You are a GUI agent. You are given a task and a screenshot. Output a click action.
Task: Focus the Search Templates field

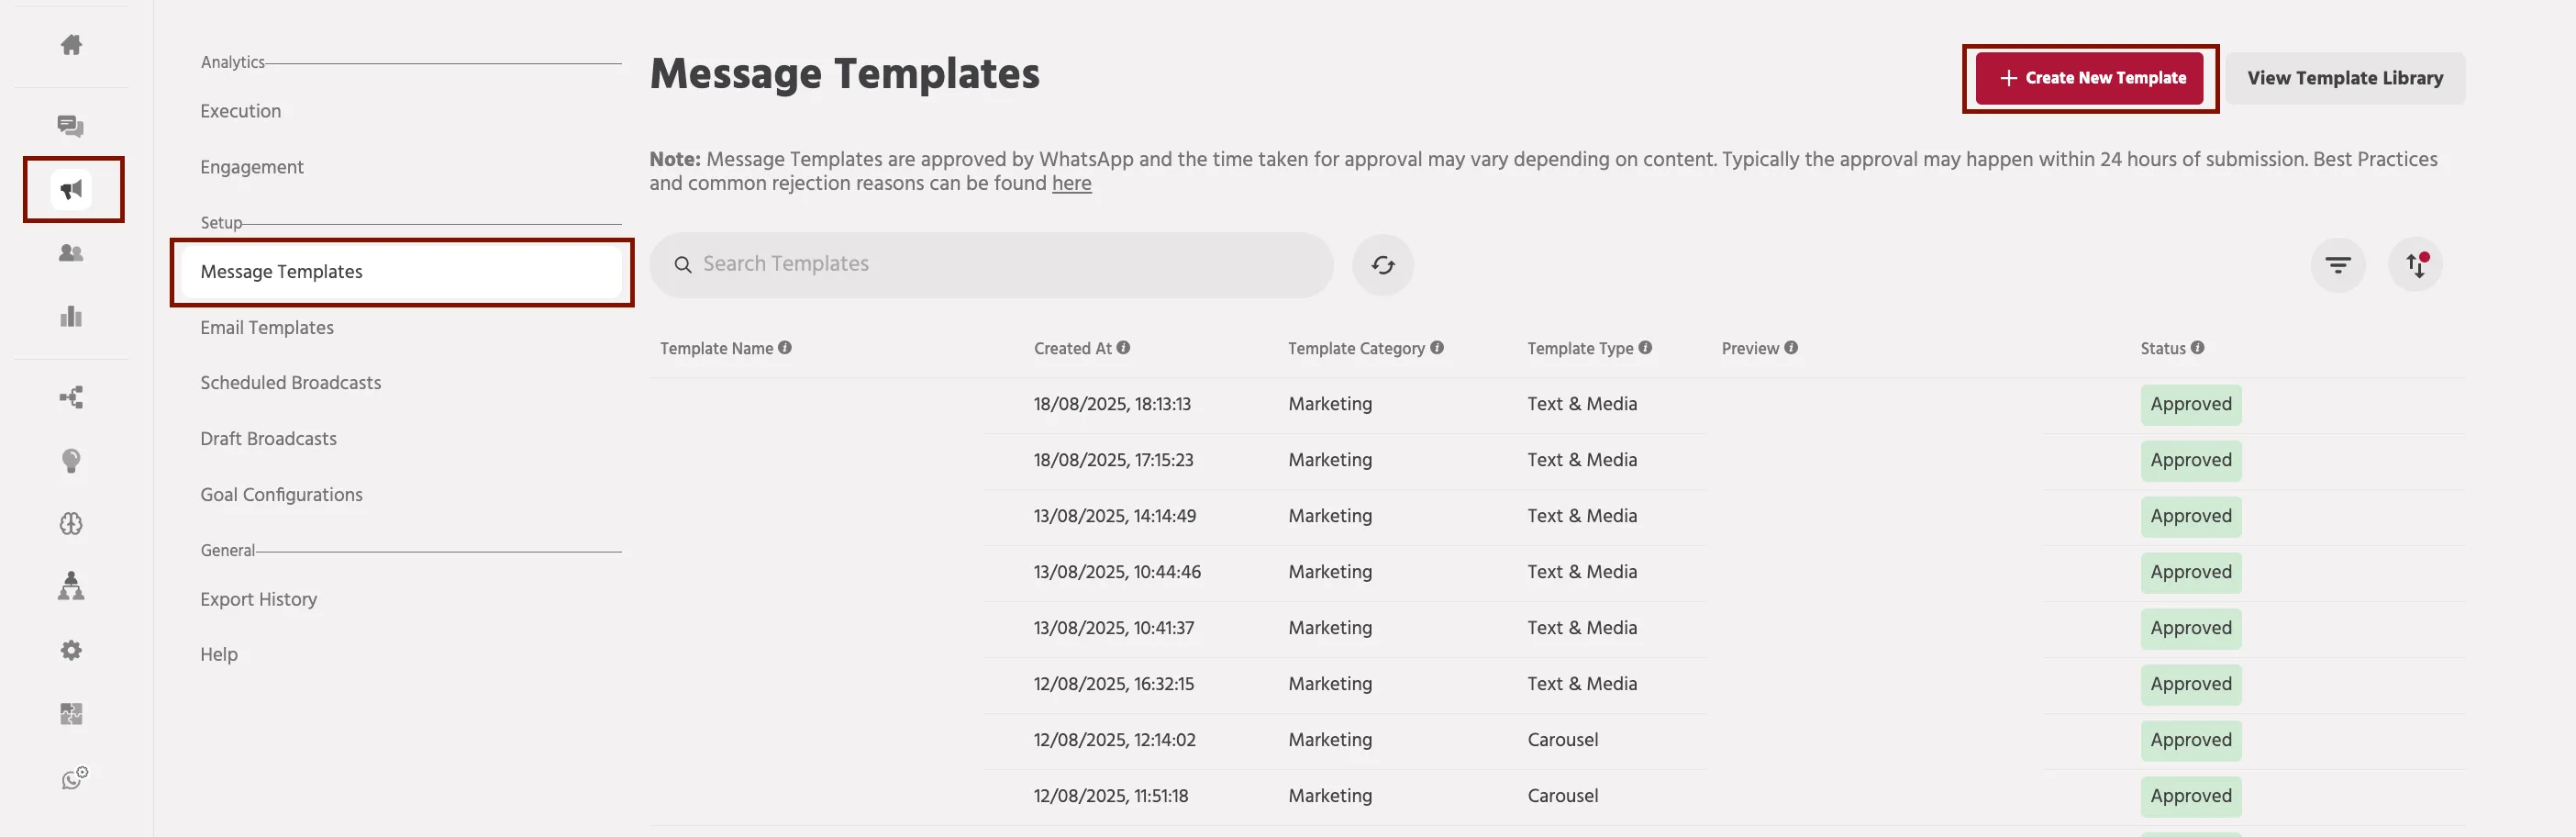pos(991,265)
